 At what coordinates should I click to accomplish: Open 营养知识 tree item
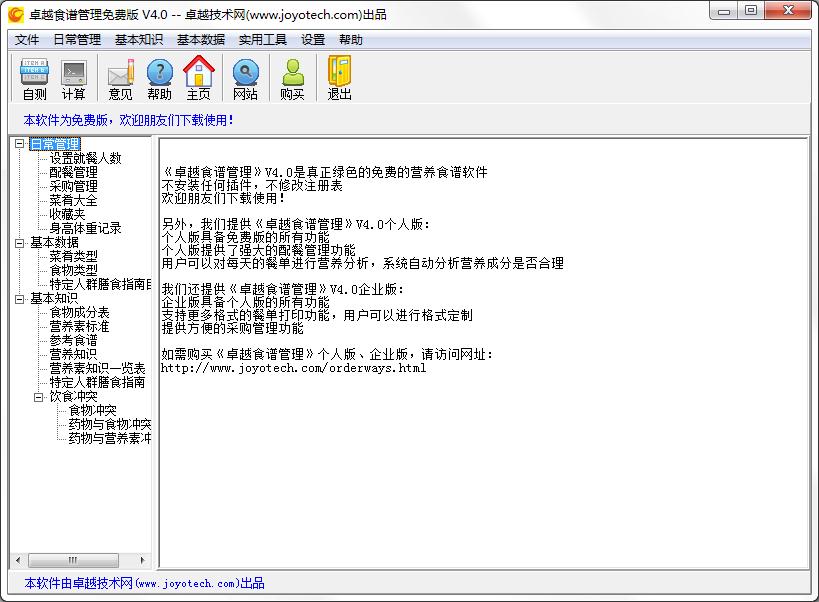[x=73, y=355]
